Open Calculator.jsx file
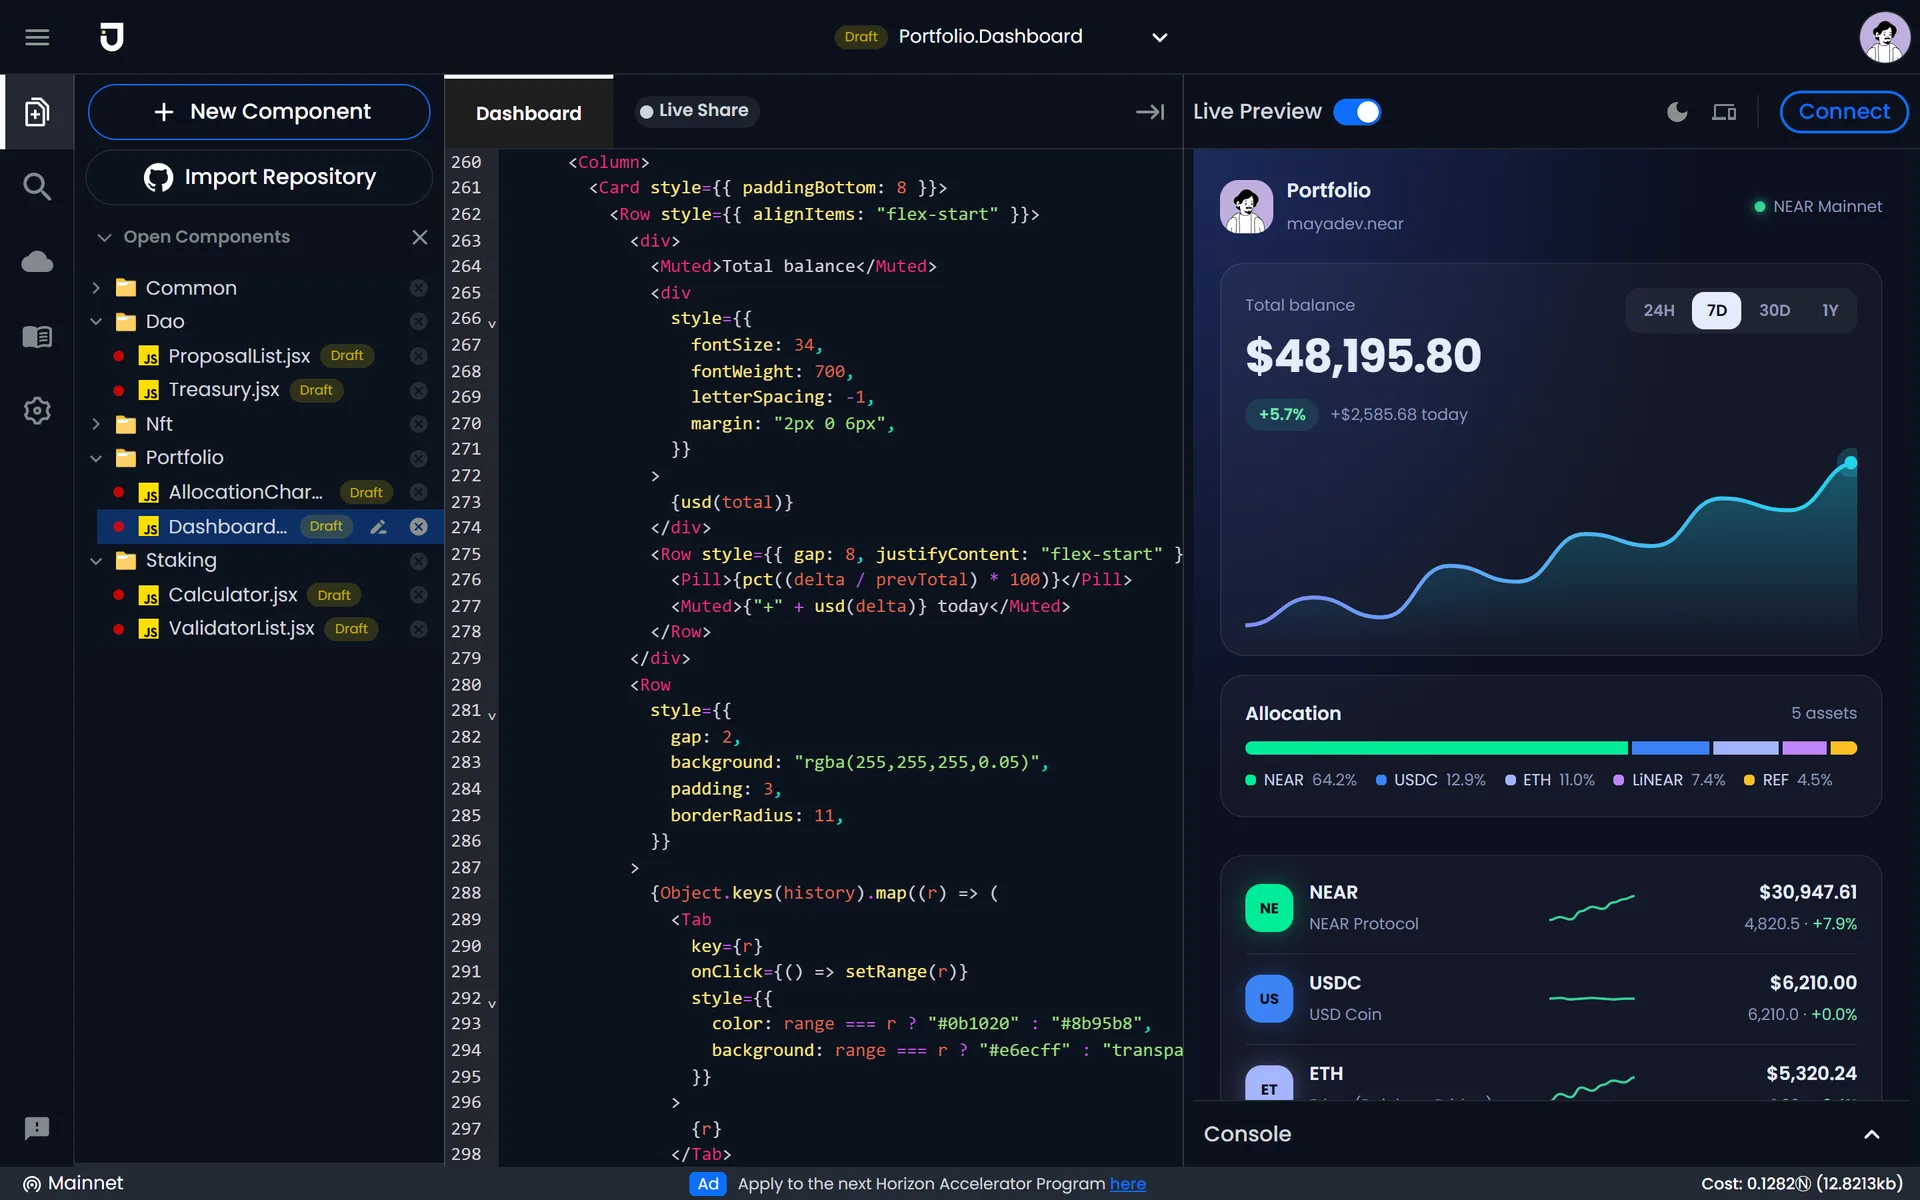The height and width of the screenshot is (1200, 1920). [233, 595]
